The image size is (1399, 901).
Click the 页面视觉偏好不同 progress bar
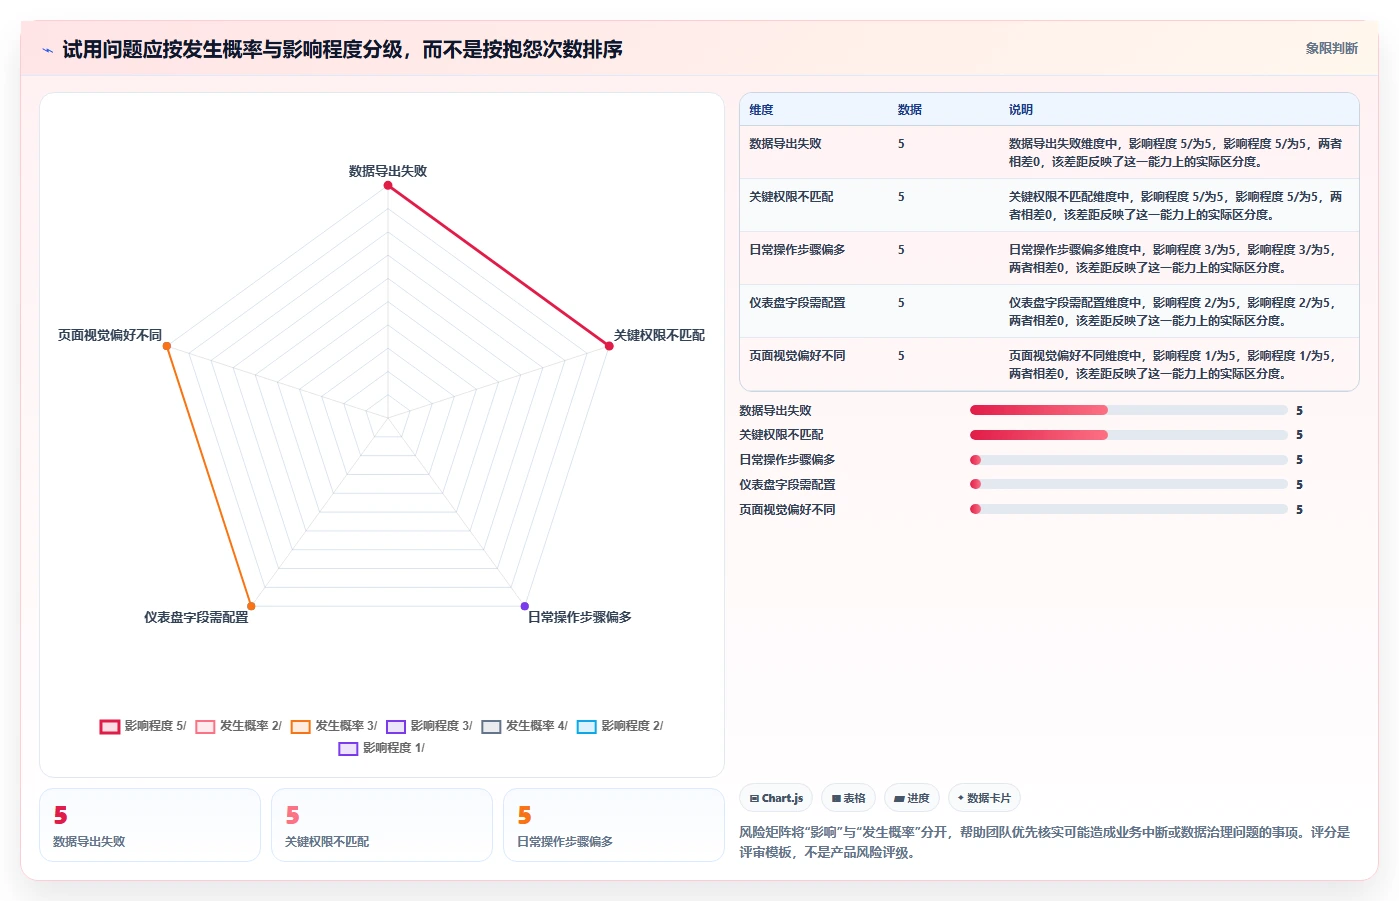(x=1129, y=509)
